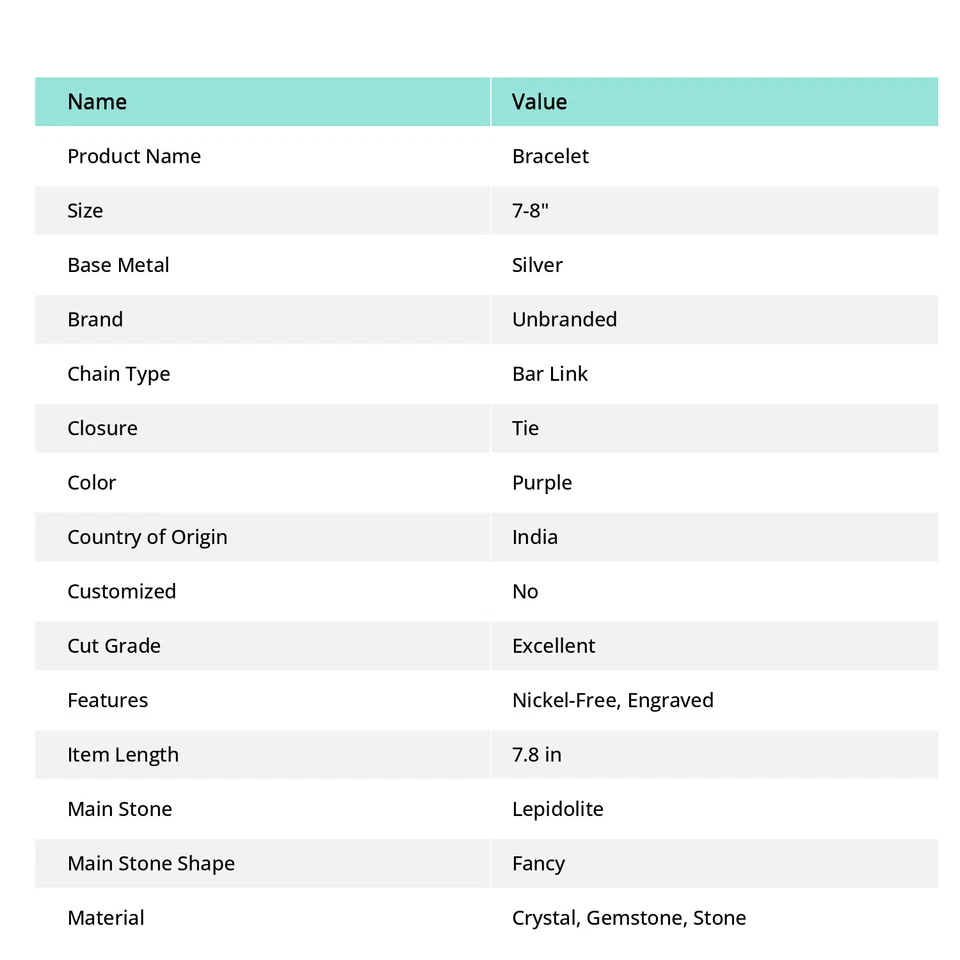Click the Value column header
This screenshot has height=960, width=960.
[539, 102]
